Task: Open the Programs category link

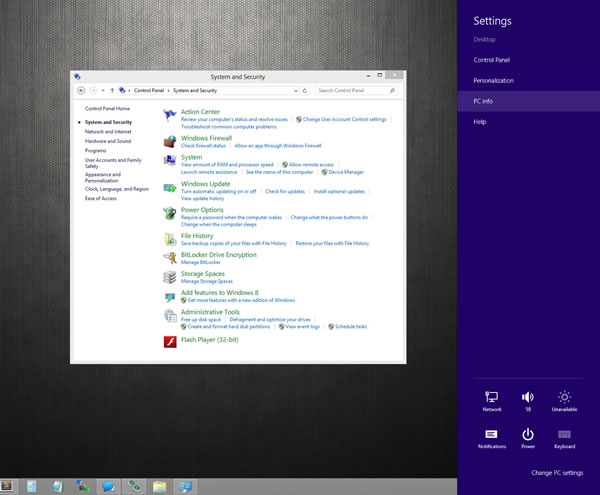Action: 96,151
